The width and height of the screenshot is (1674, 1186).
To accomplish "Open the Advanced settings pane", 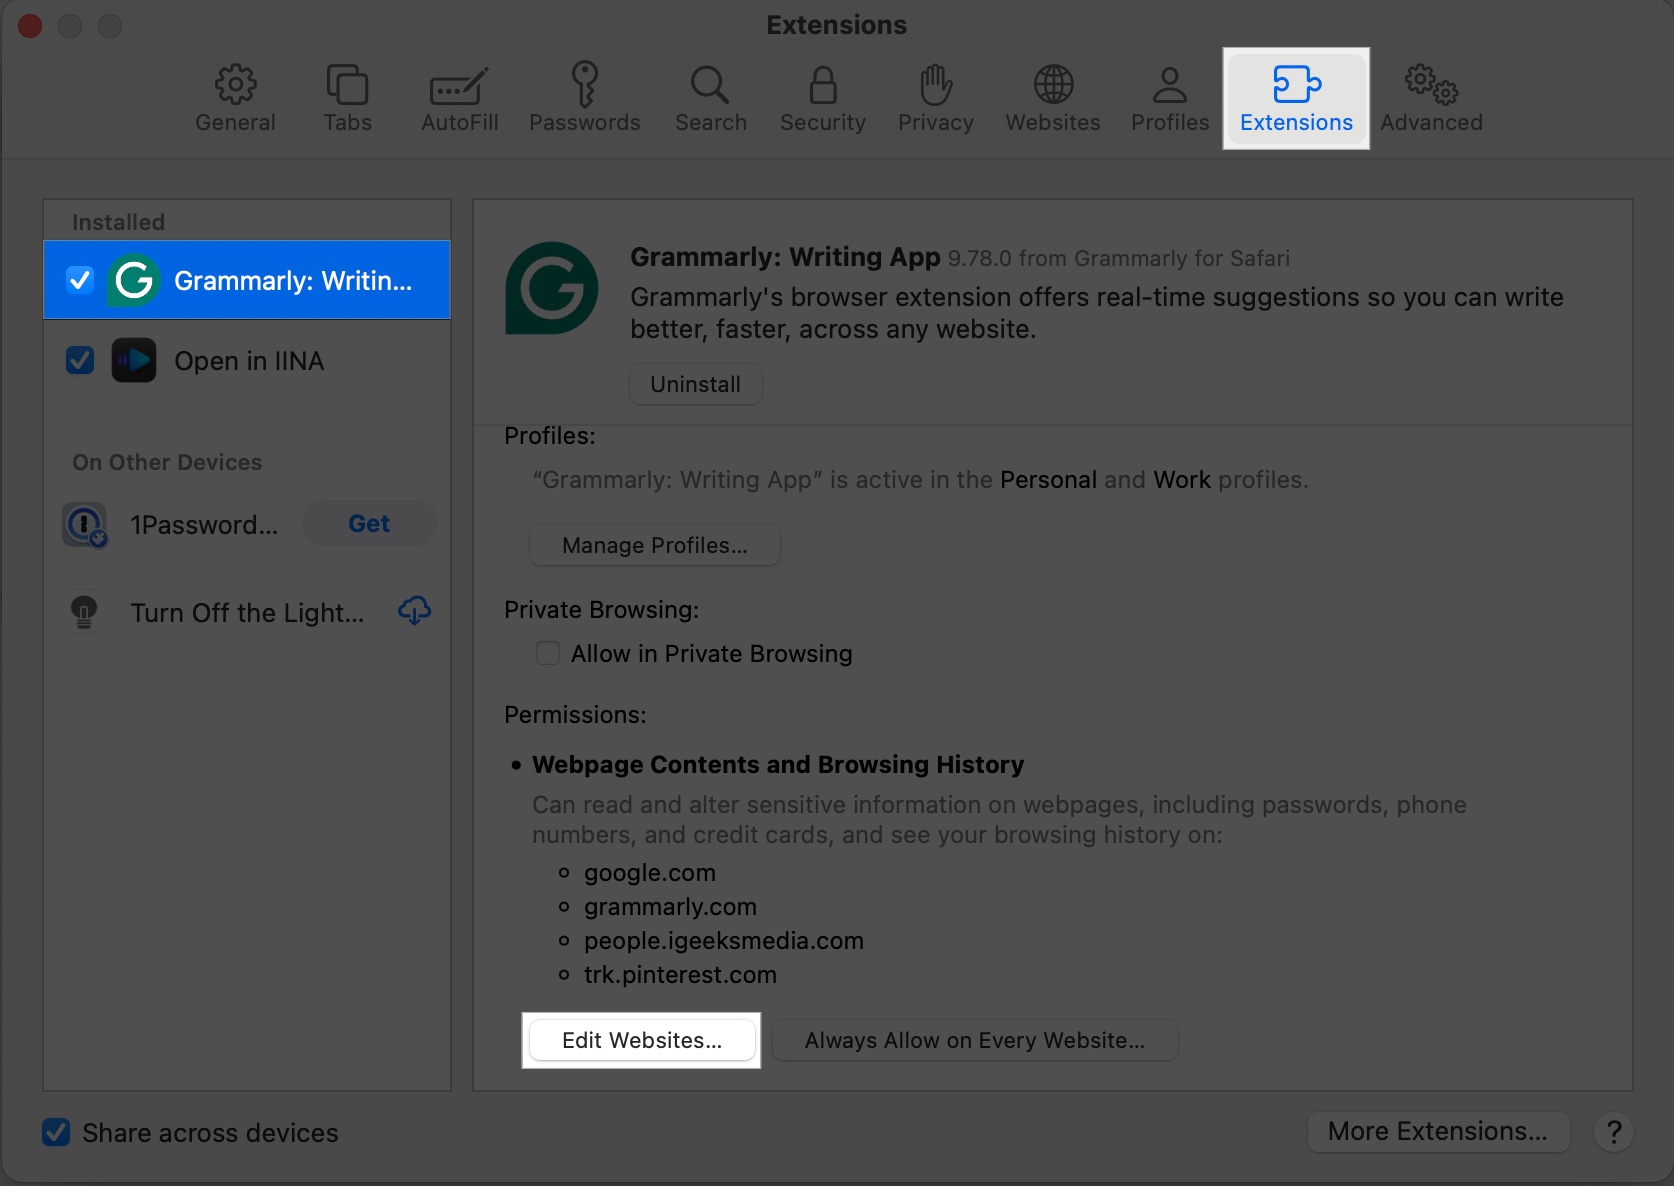I will [1430, 95].
